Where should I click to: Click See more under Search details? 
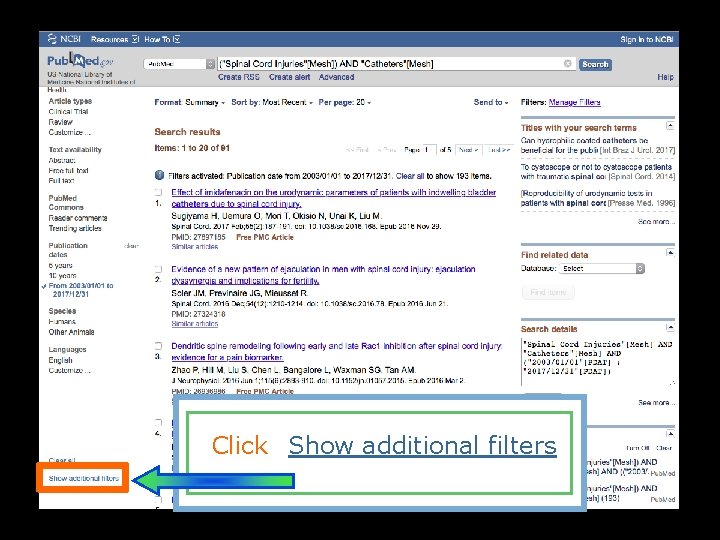pos(656,403)
